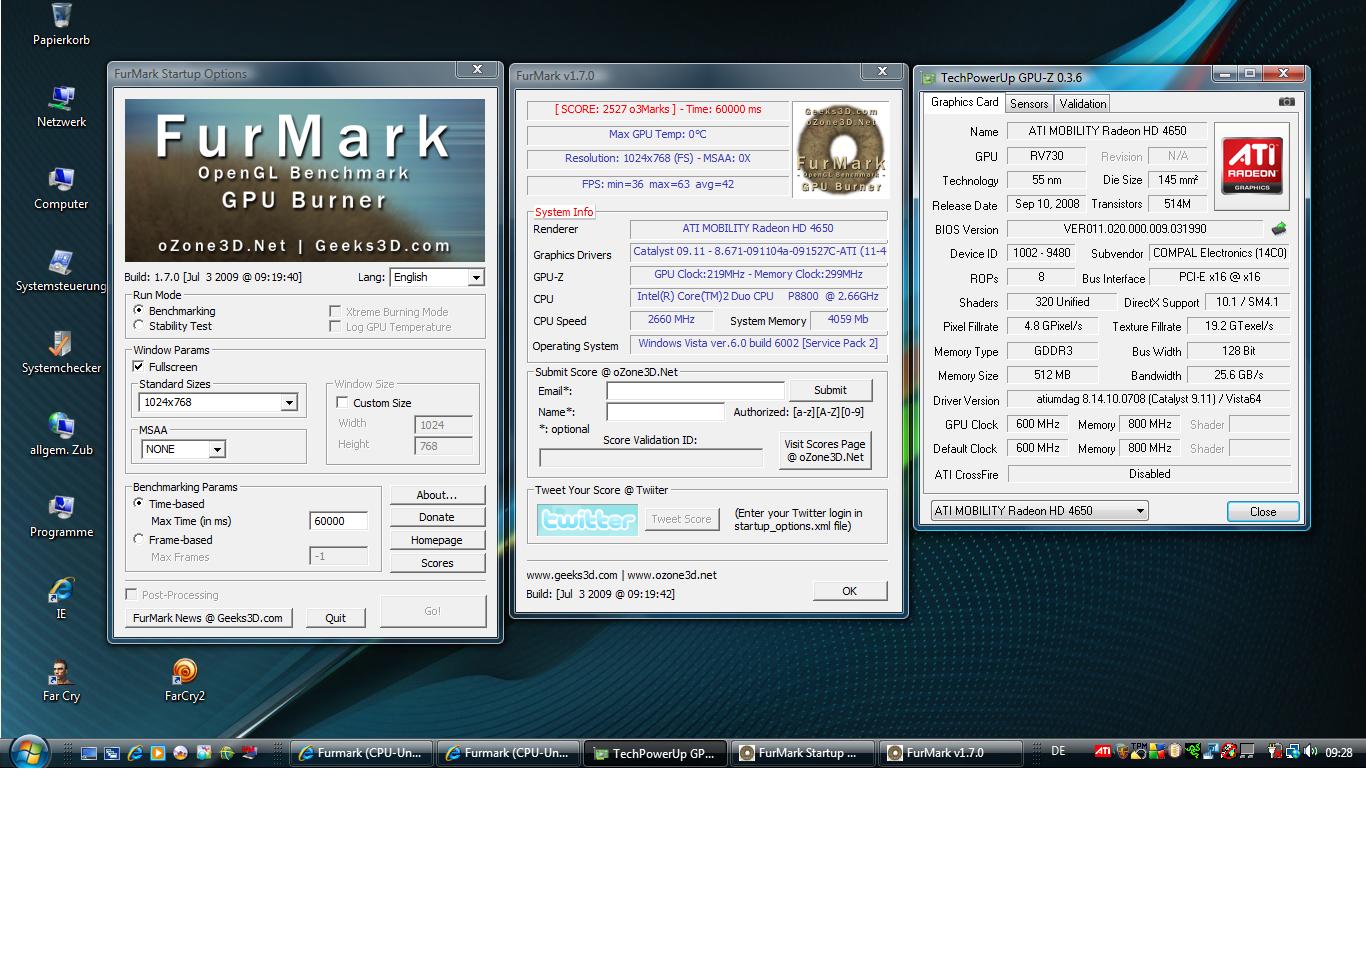The height and width of the screenshot is (972, 1366).
Task: Click the BIOS save chip icon in GPU-Z
Action: coord(1278,229)
